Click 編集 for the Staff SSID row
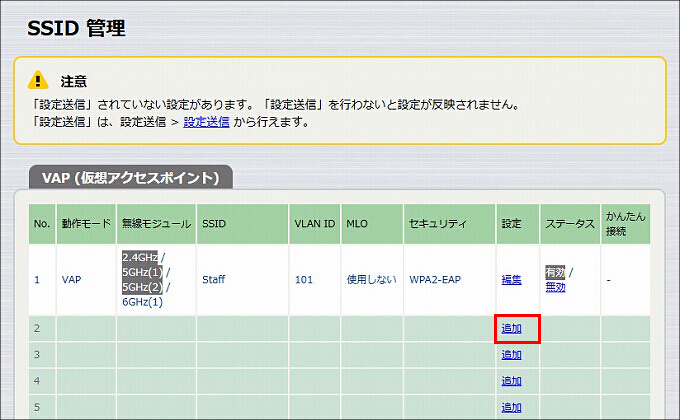 click(511, 280)
